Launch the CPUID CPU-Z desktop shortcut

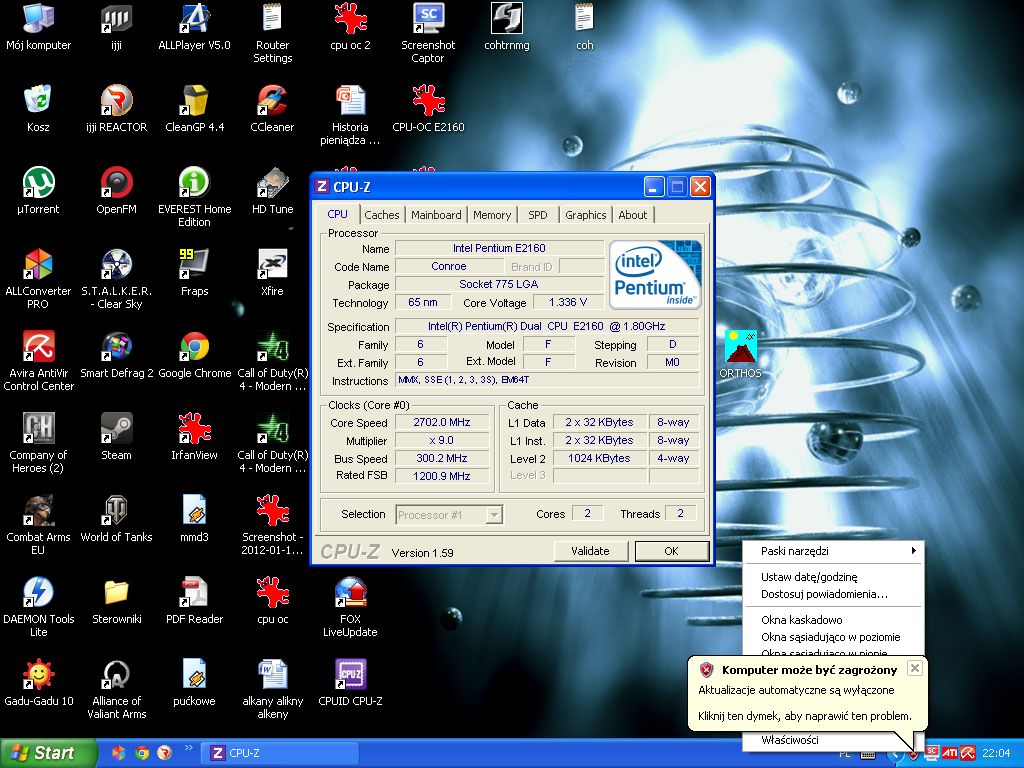click(x=350, y=675)
